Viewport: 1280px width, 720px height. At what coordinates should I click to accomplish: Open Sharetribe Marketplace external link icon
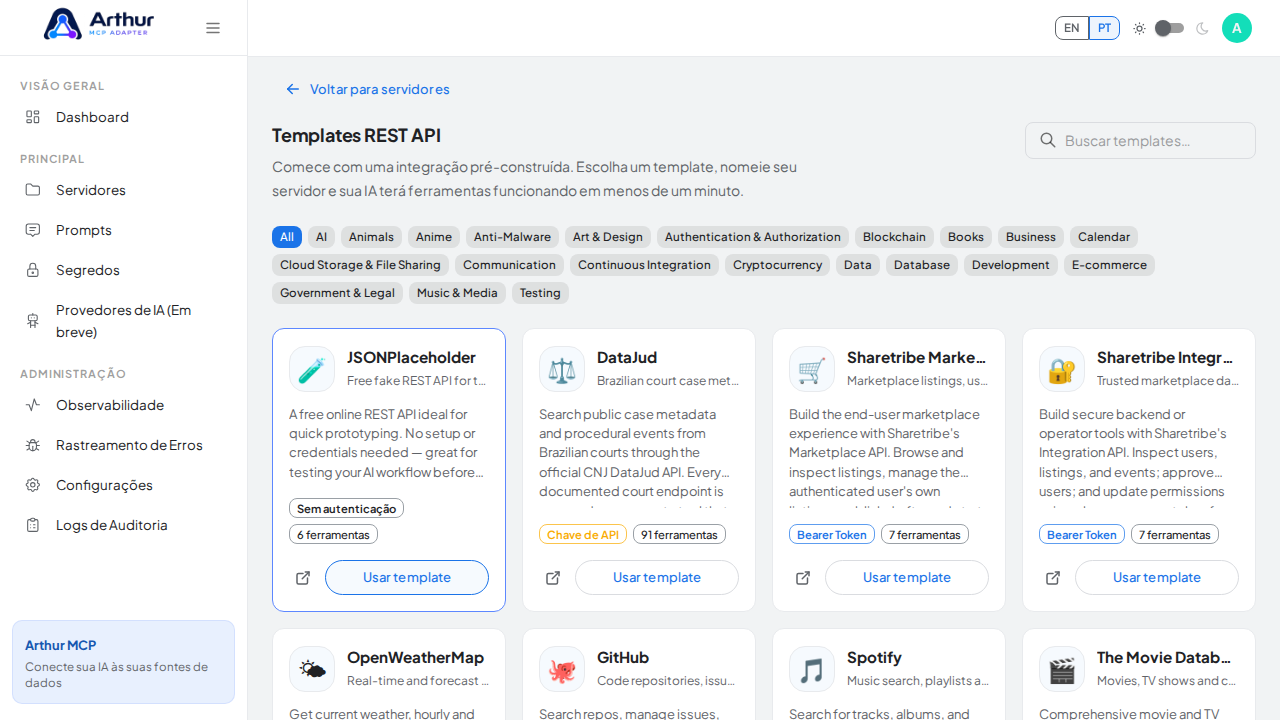(803, 578)
